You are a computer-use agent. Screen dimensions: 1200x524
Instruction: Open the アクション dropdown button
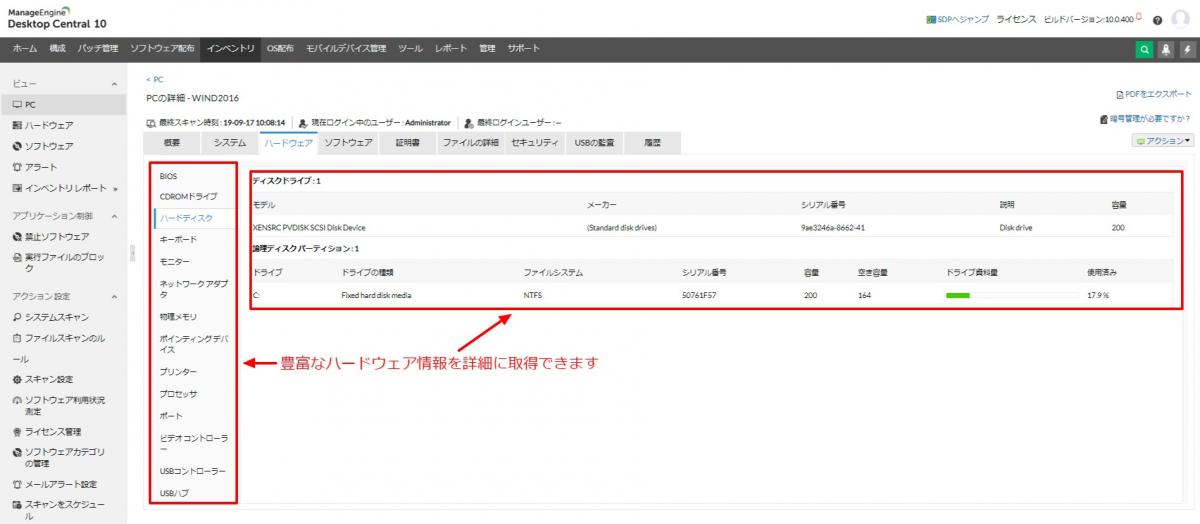(x=1164, y=141)
